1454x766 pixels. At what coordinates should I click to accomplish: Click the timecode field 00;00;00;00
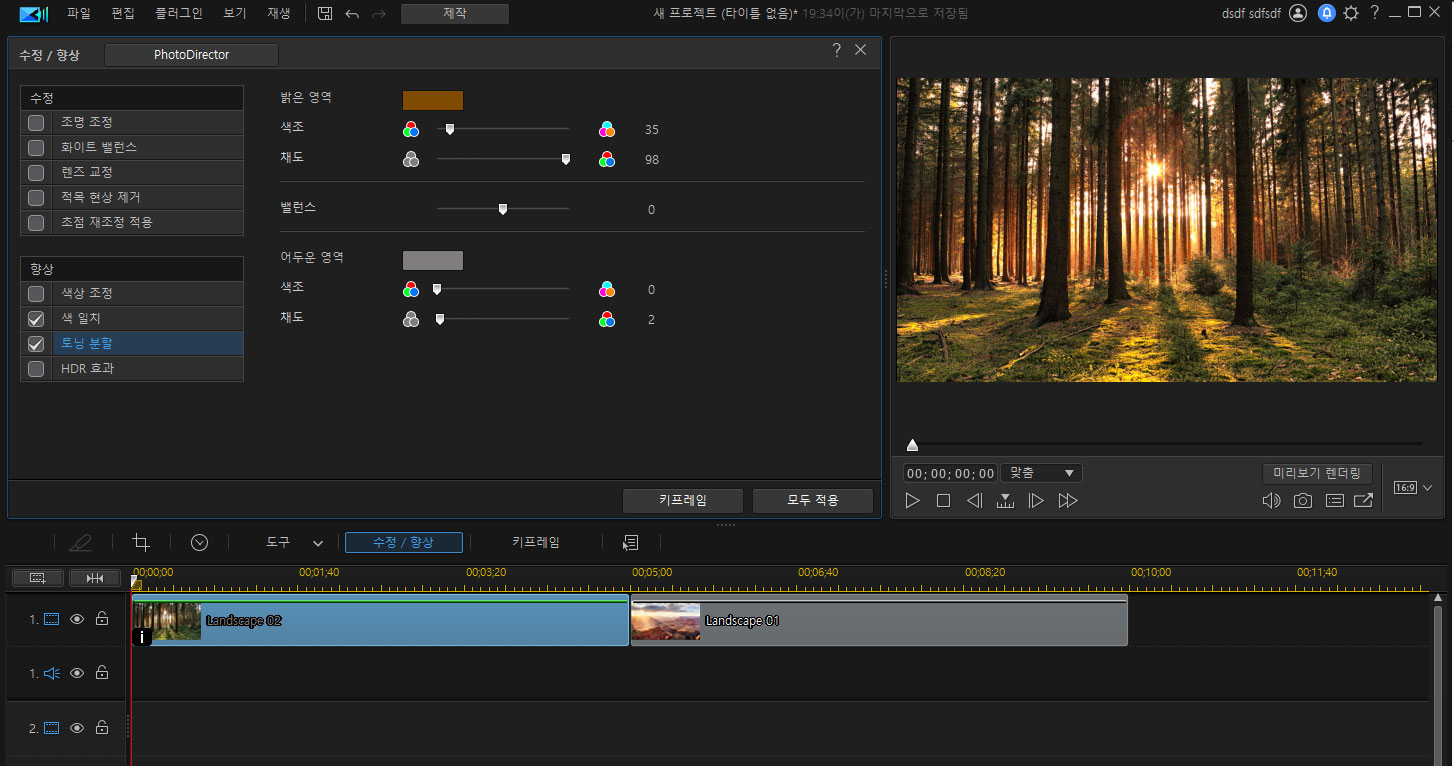(950, 473)
